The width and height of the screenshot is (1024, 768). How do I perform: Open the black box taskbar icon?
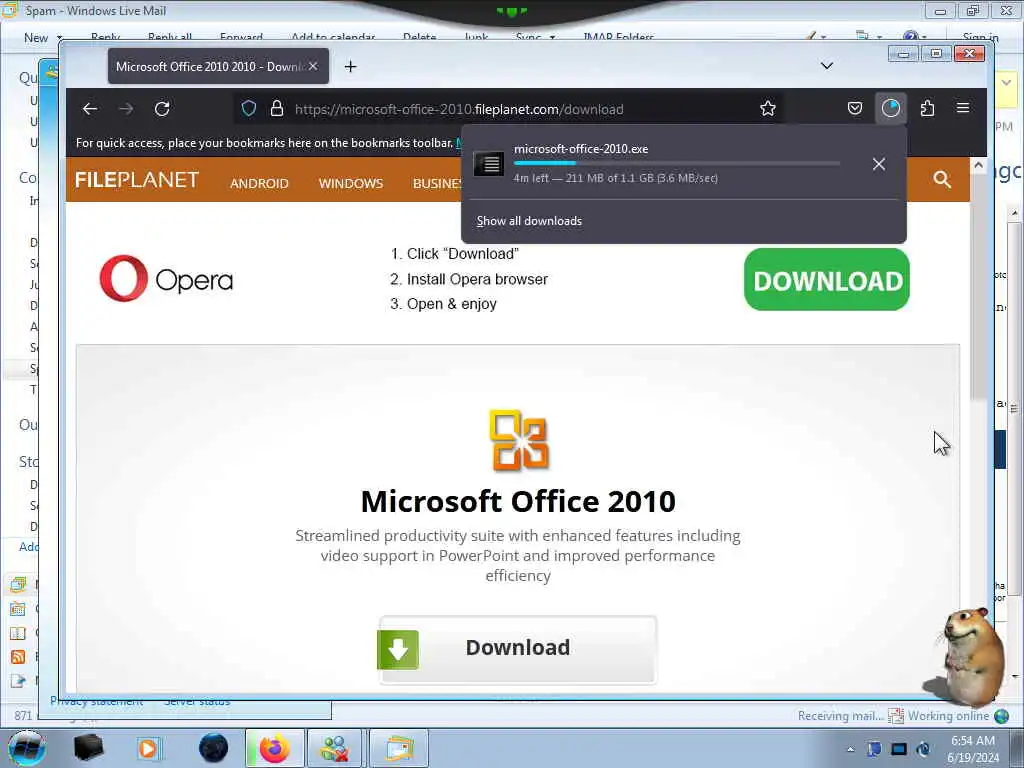89,748
